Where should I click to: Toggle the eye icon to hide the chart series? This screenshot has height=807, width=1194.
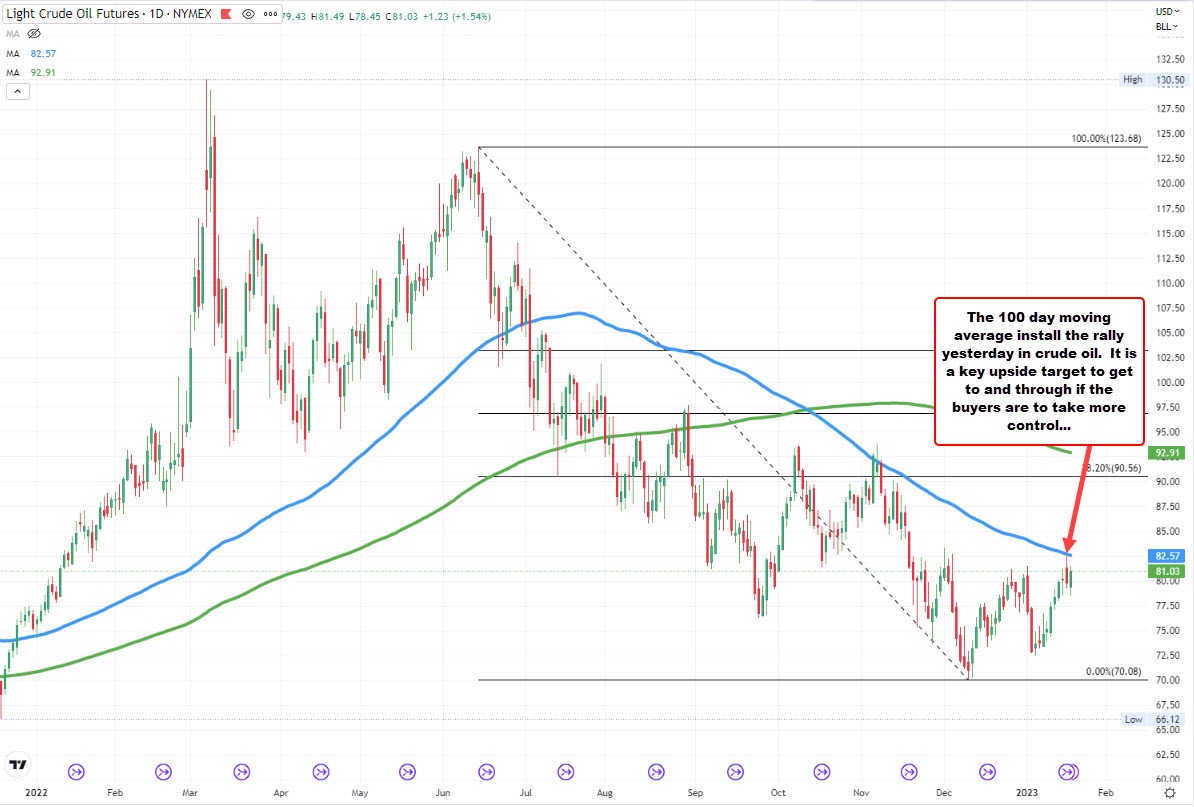click(x=247, y=14)
